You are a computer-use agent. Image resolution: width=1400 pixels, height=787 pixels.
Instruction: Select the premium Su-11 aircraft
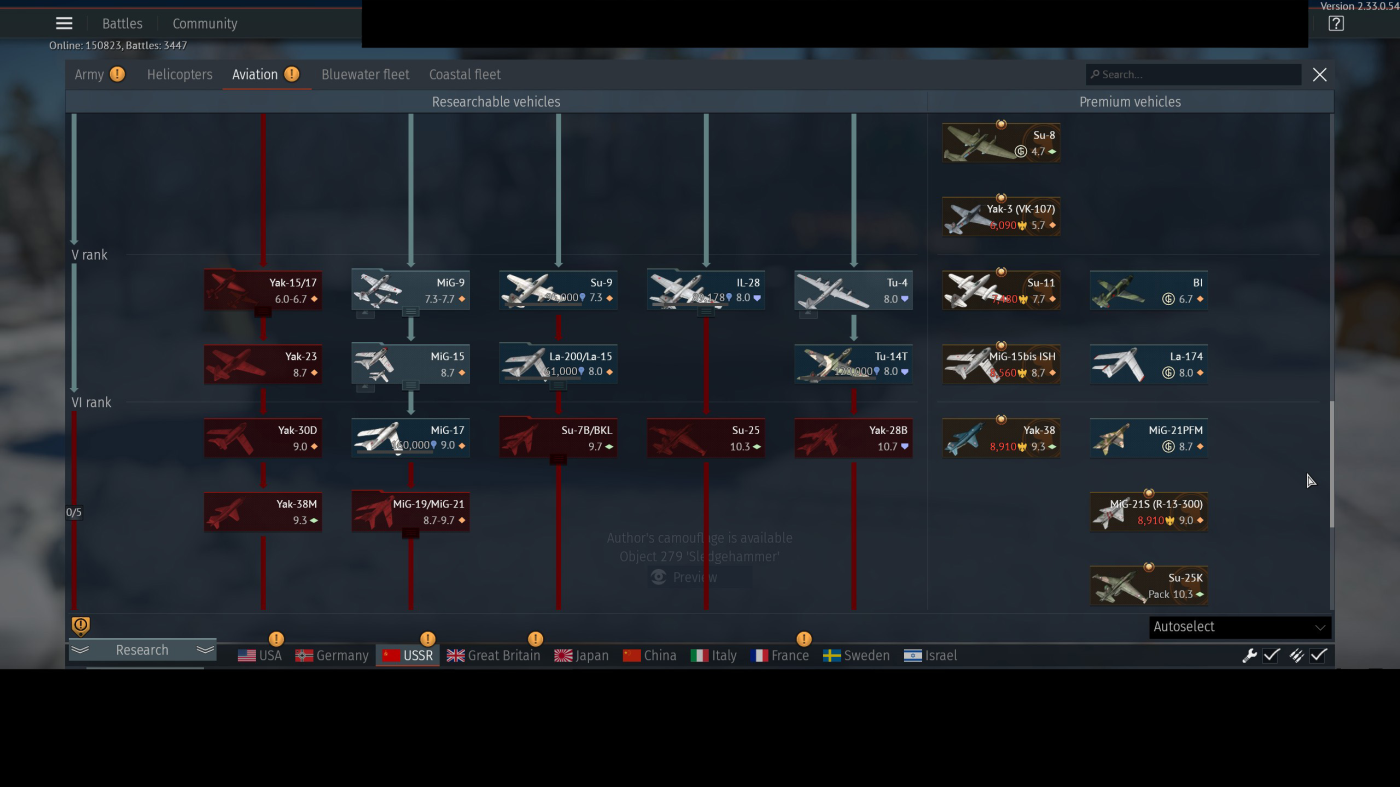1001,290
